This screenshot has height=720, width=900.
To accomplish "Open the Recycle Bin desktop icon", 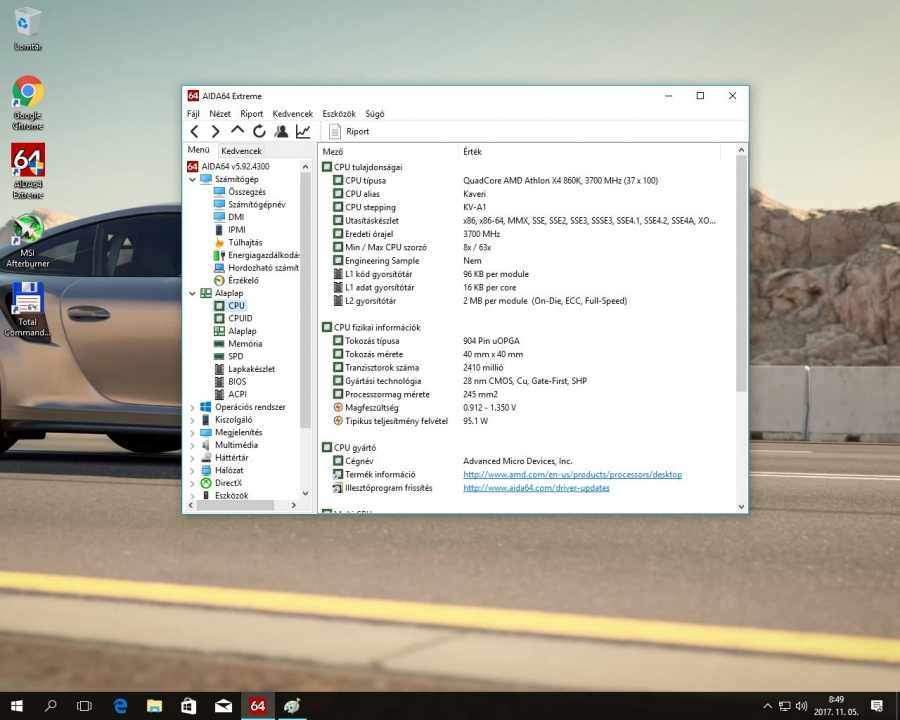I will [x=28, y=29].
